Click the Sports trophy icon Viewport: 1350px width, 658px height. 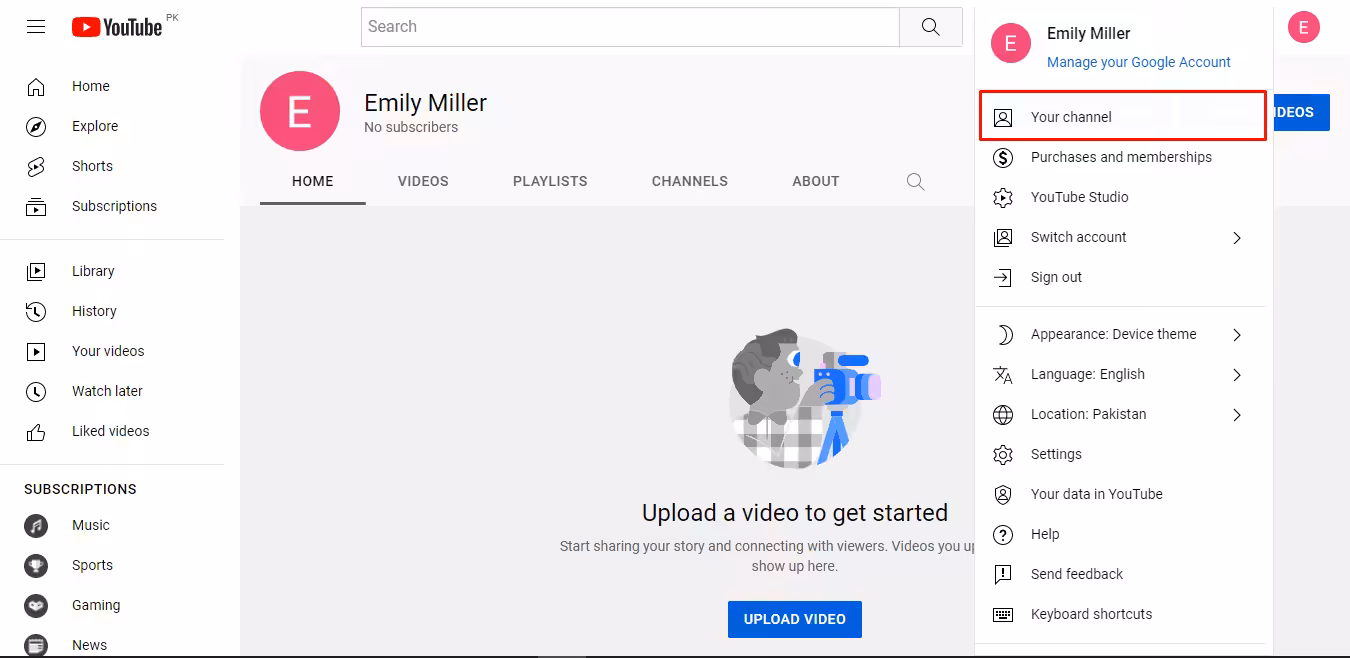[x=36, y=565]
